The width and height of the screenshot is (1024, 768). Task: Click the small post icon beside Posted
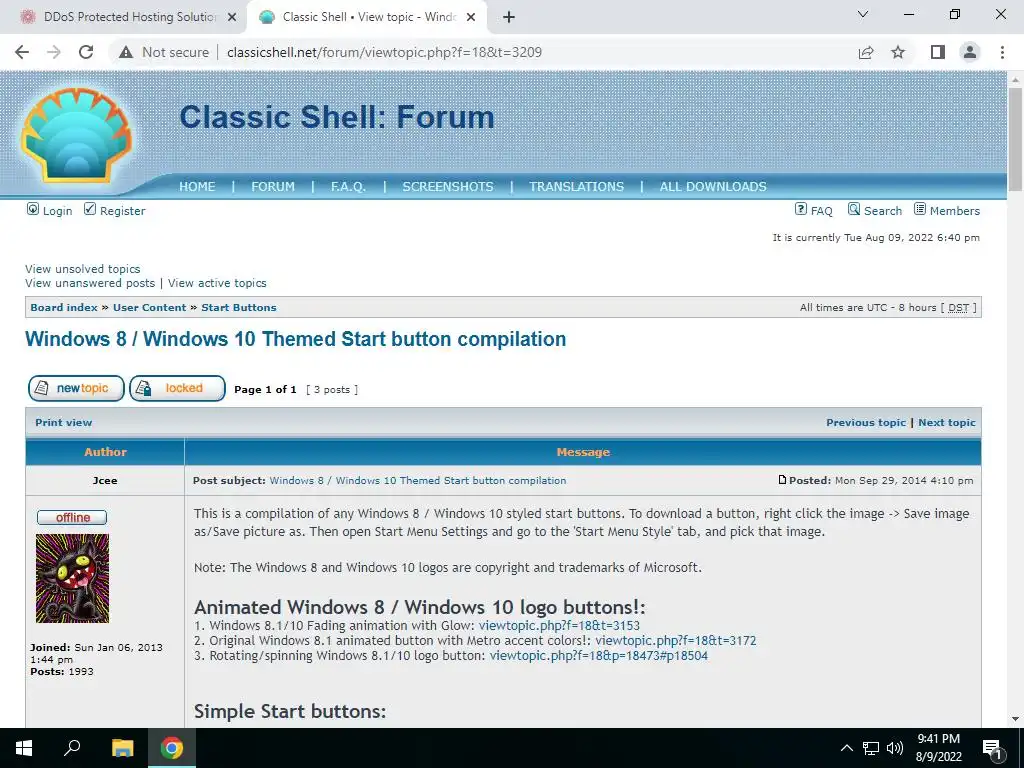782,480
